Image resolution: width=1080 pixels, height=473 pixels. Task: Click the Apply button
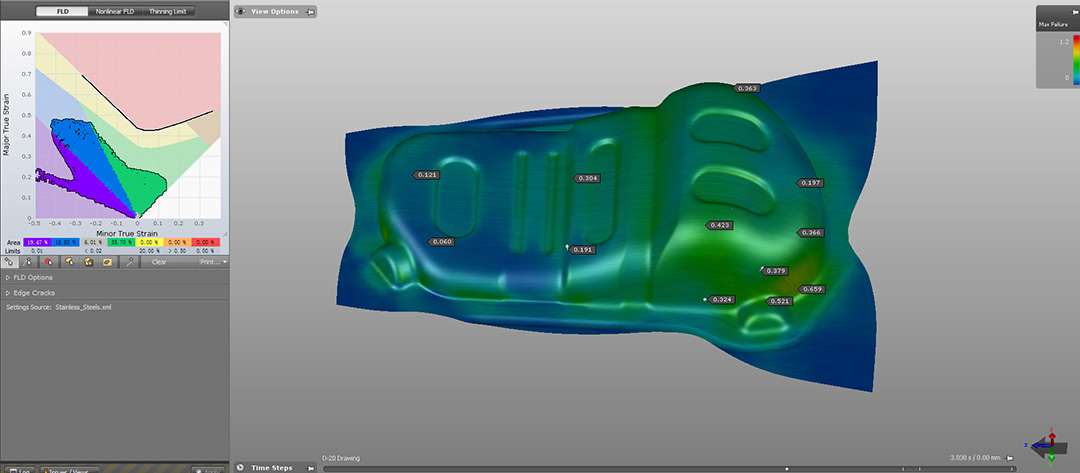tap(208, 470)
